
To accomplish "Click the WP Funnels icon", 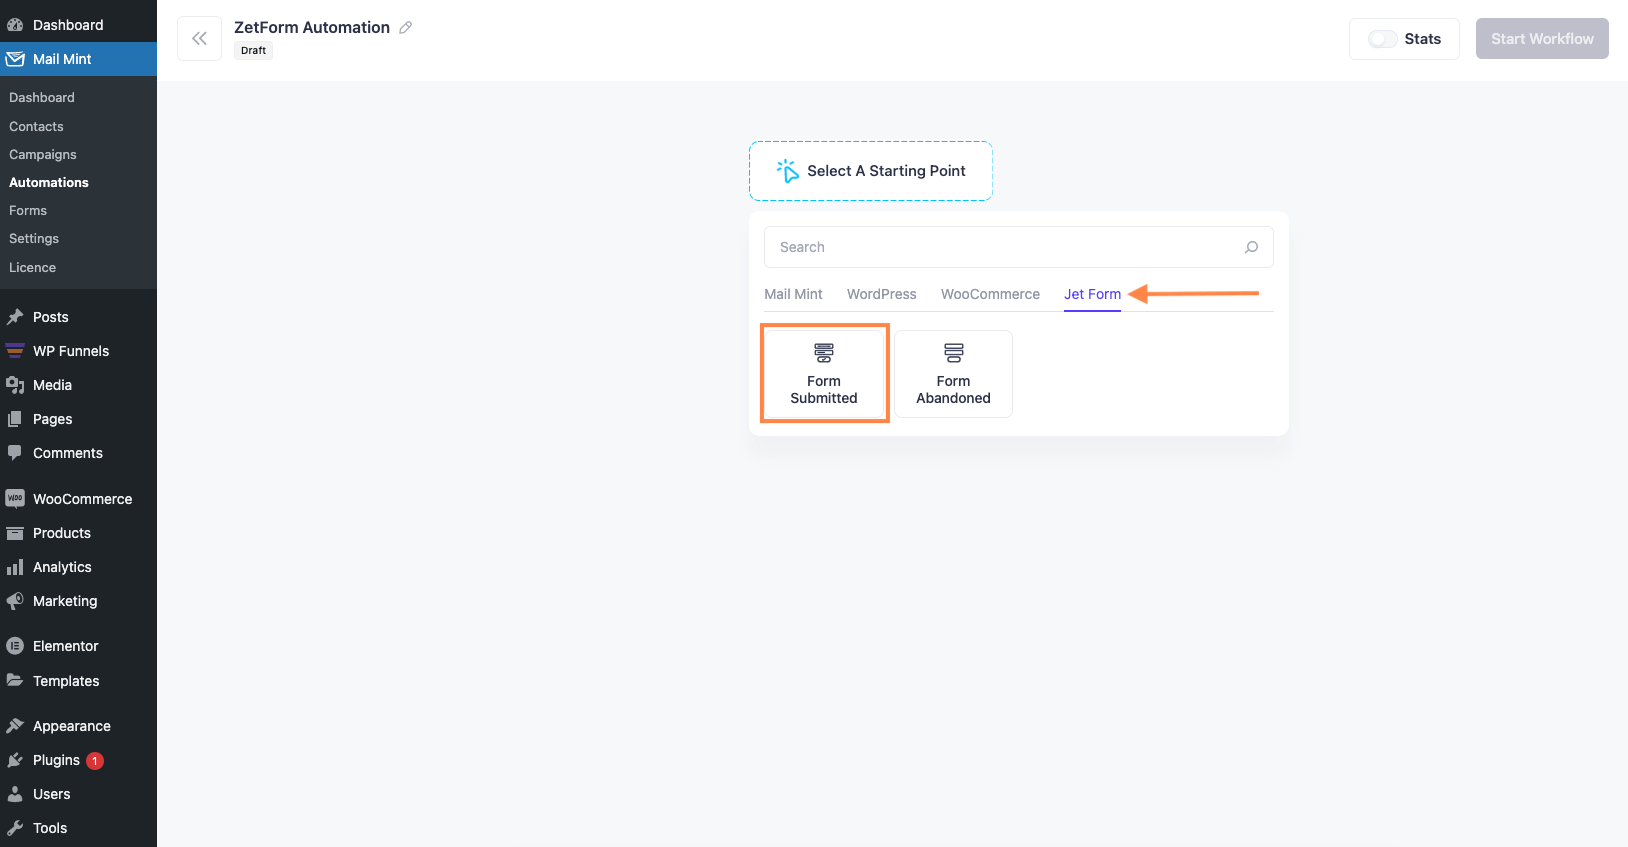I will (15, 351).
